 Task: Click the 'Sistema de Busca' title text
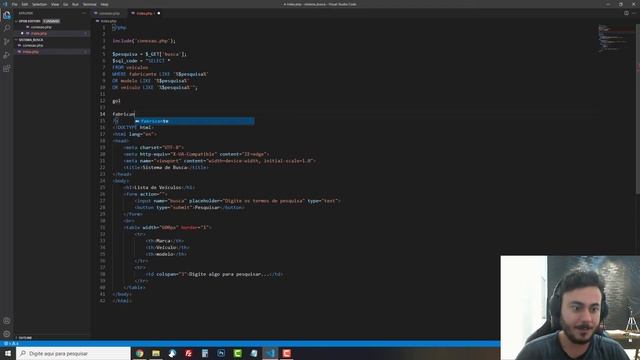coord(164,167)
